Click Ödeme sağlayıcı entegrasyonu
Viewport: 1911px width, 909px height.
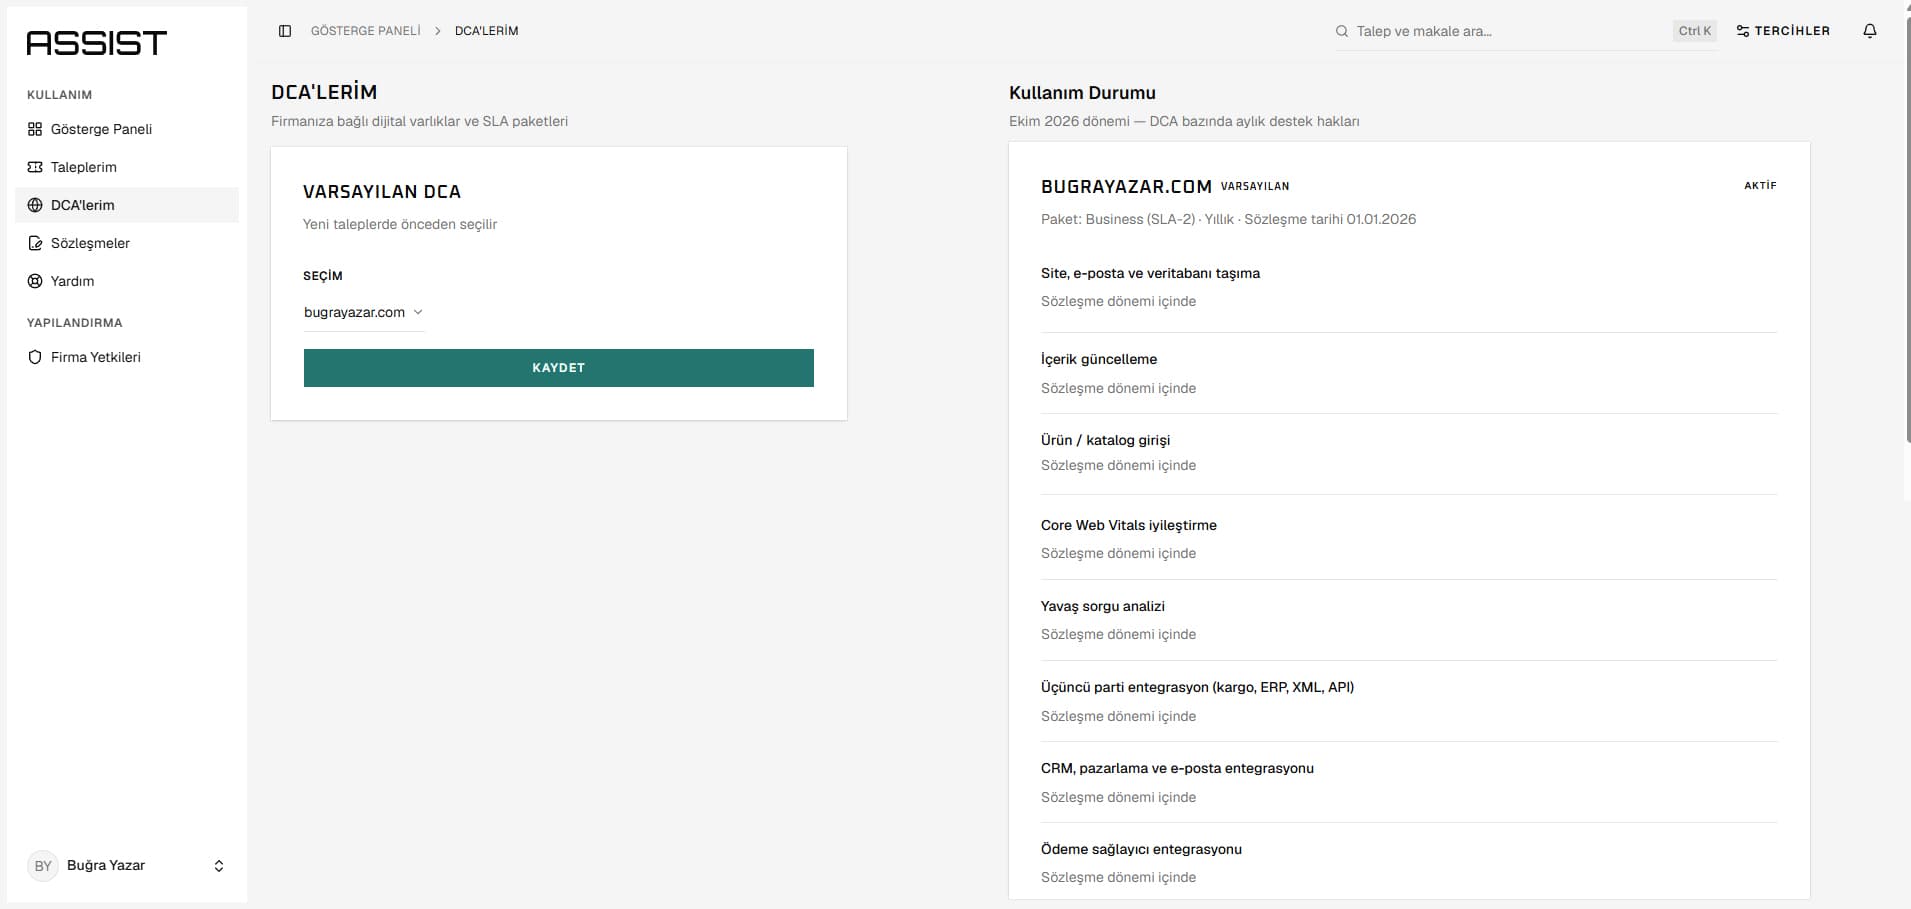point(1141,849)
